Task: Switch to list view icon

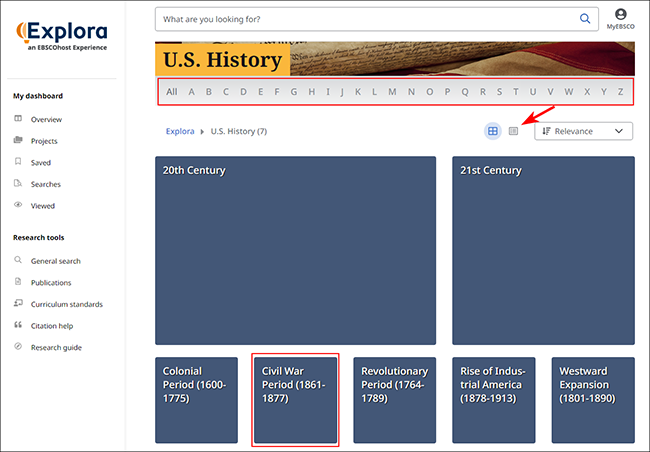Action: point(513,131)
